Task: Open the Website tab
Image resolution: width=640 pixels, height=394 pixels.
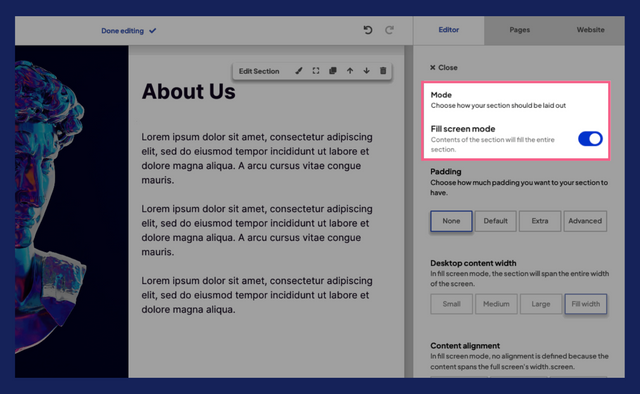Action: (x=590, y=30)
